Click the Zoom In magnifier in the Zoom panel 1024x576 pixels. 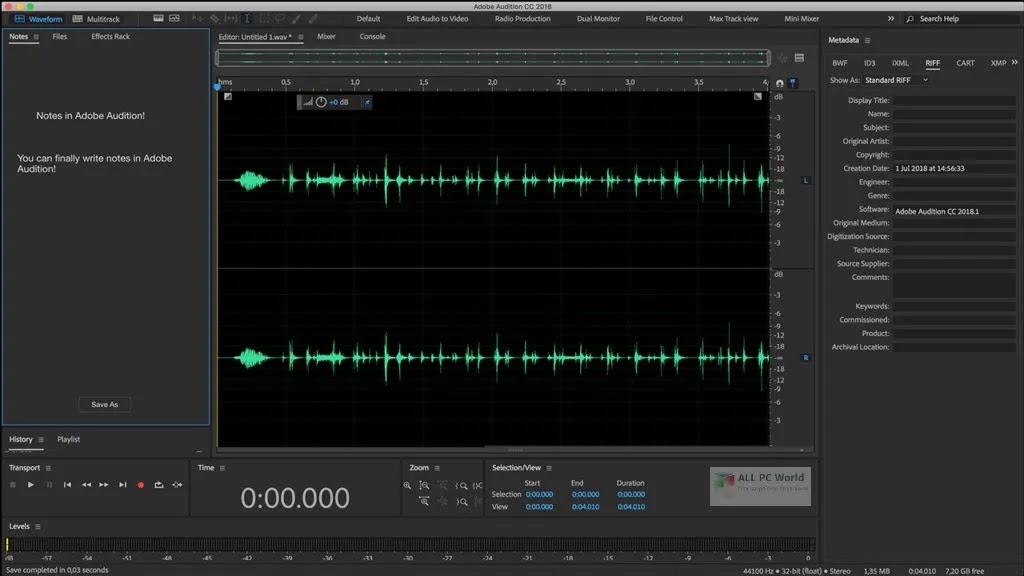408,485
